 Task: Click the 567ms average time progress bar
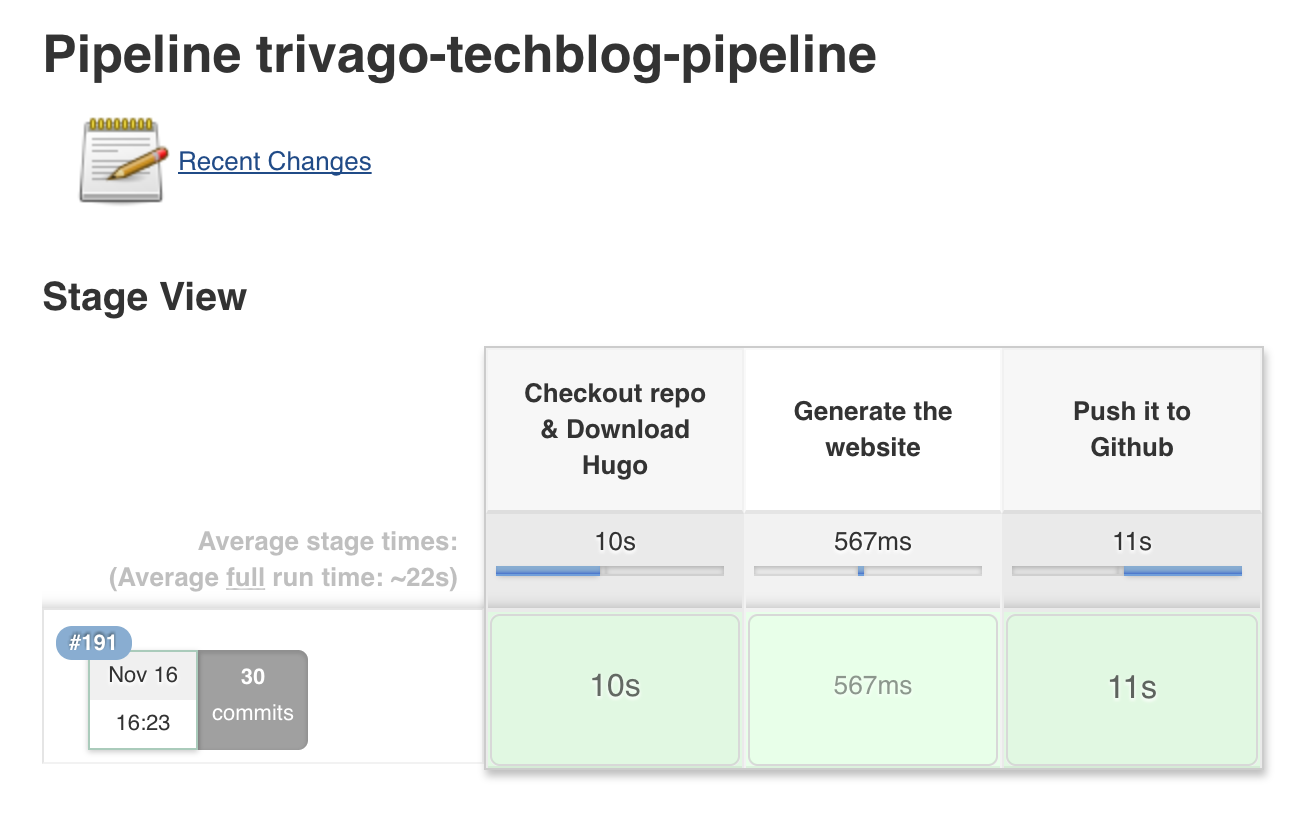click(868, 570)
